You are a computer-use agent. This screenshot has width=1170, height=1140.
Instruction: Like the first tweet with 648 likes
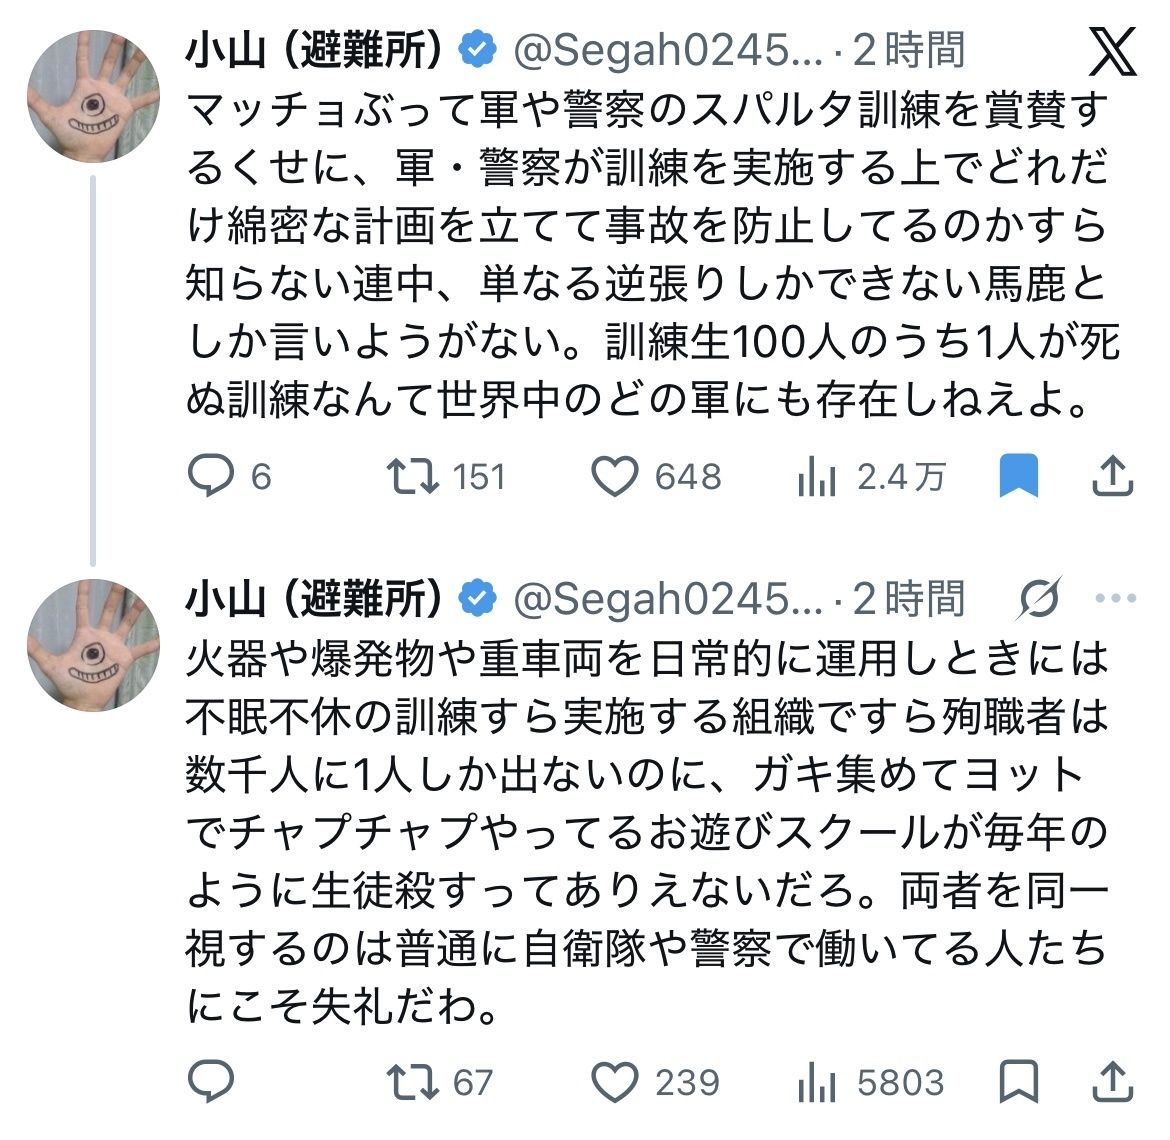(614, 476)
